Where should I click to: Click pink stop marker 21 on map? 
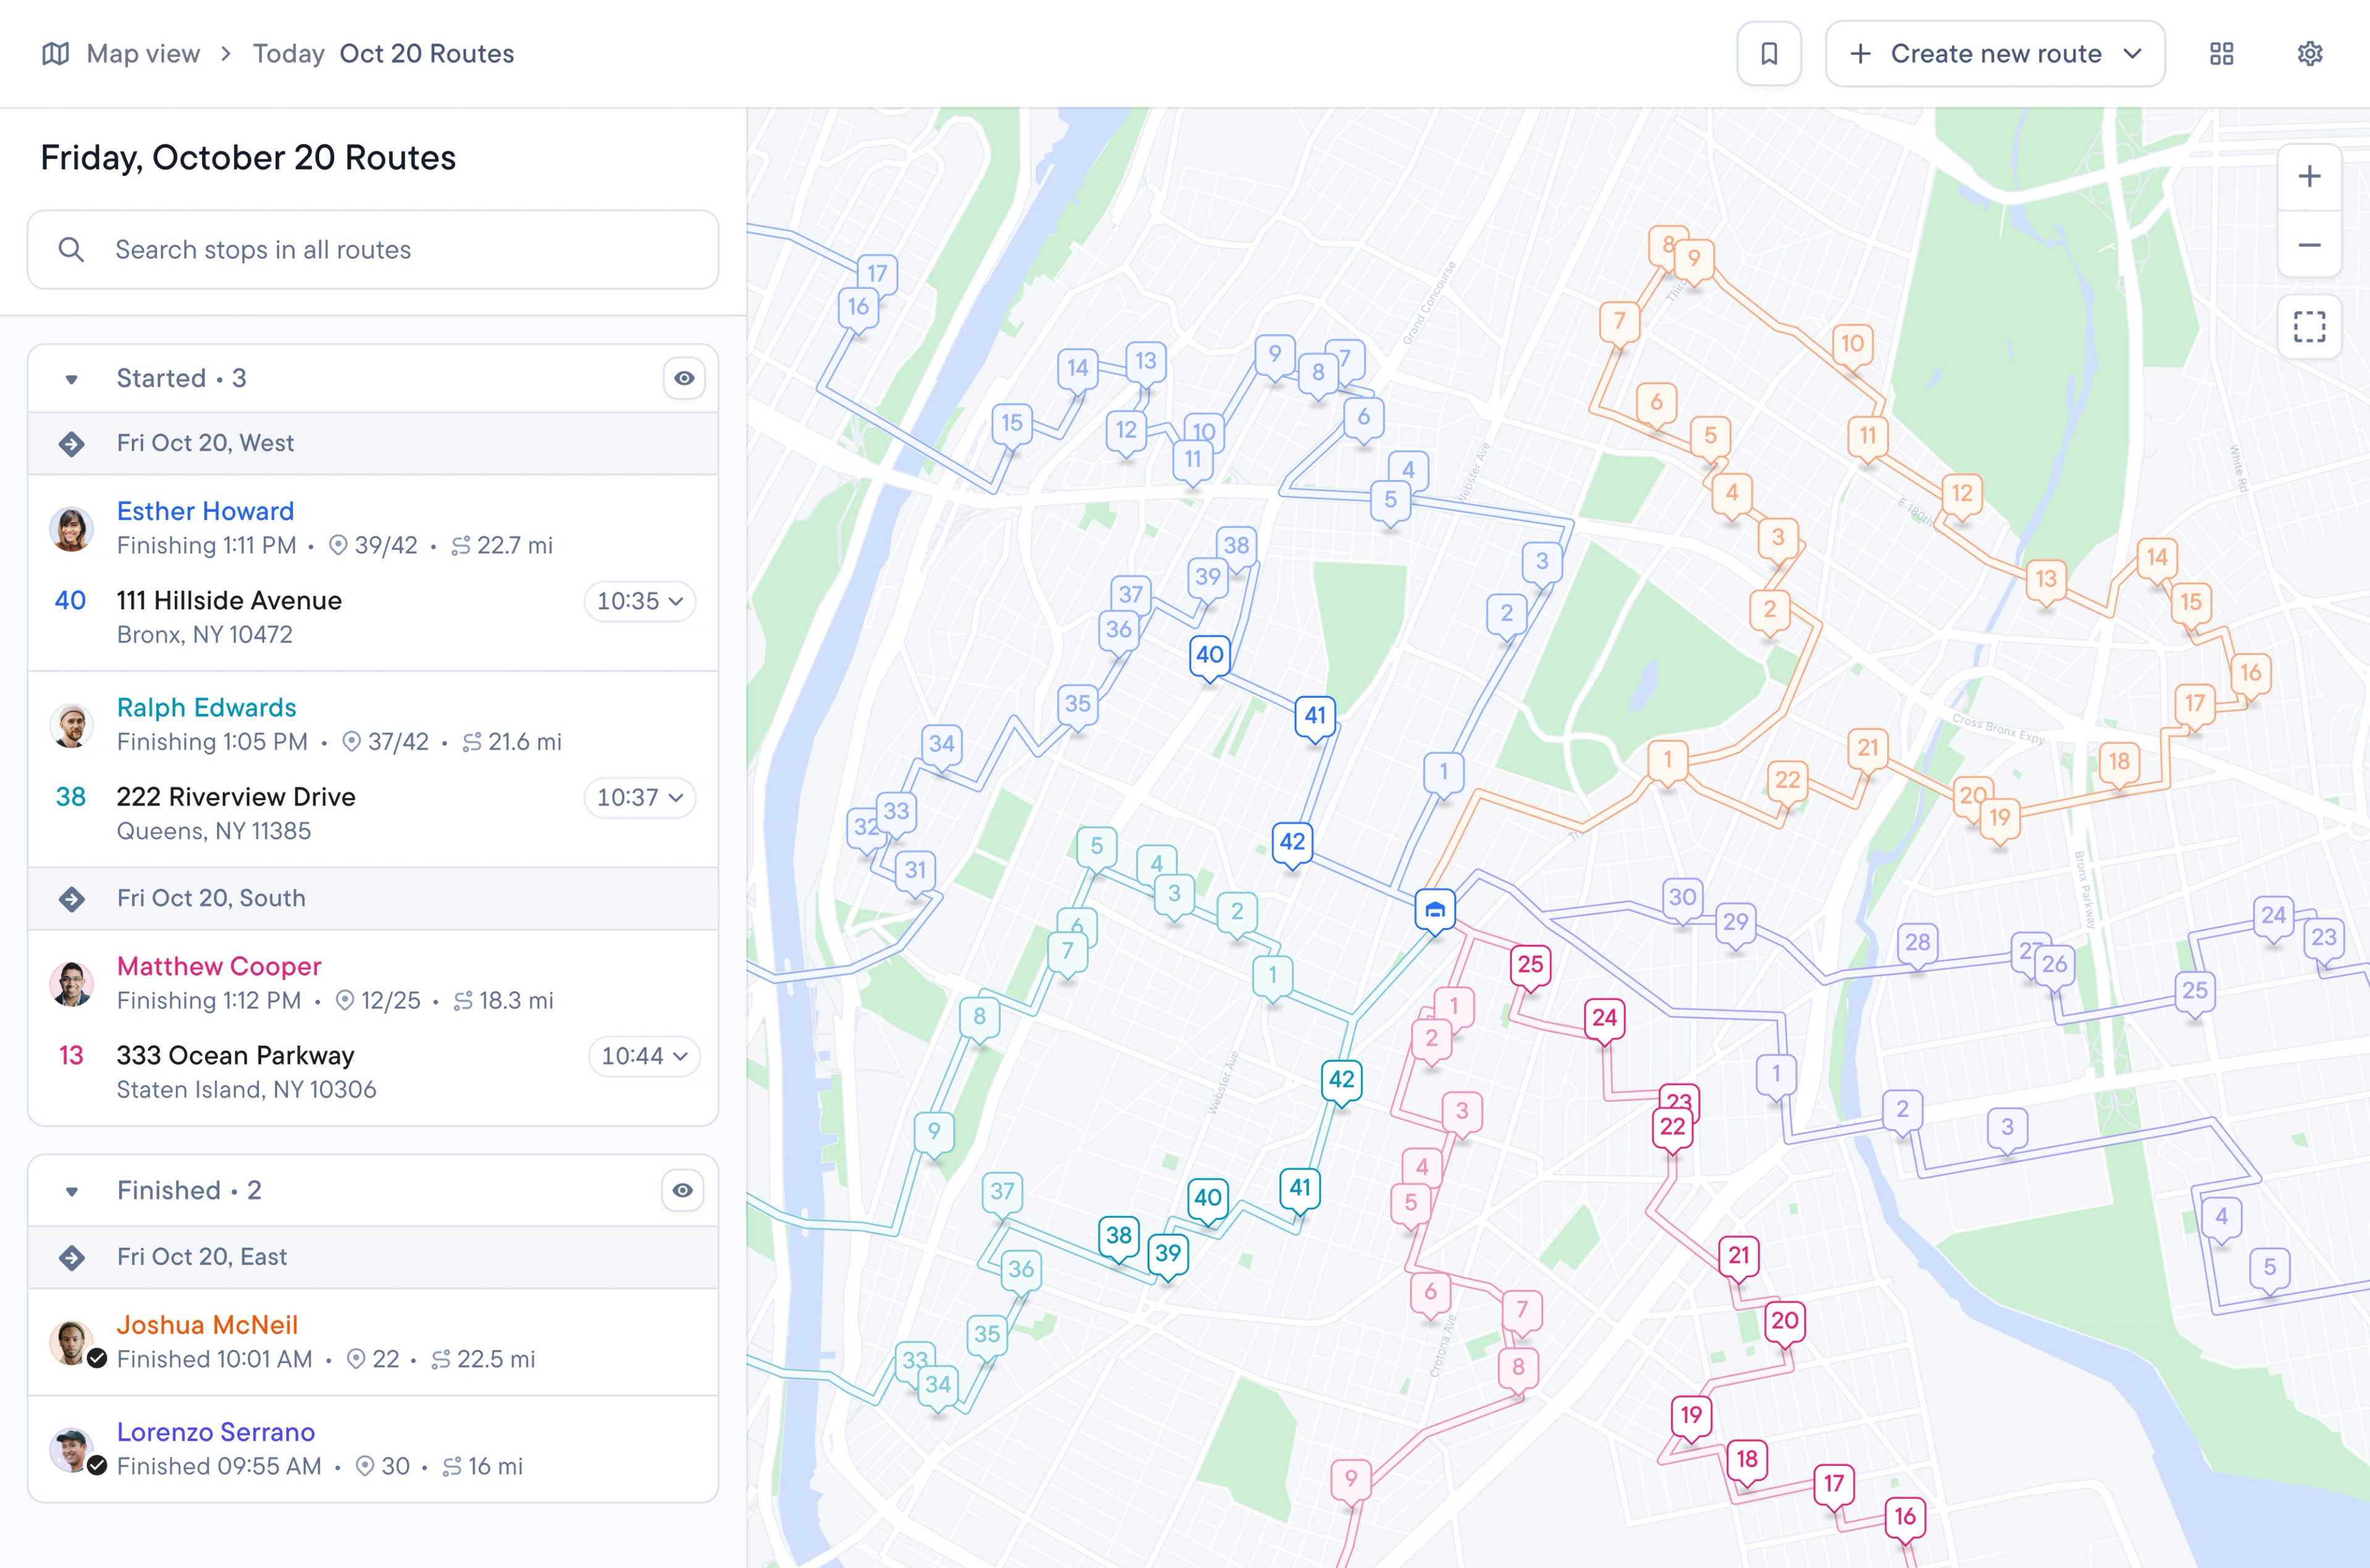coord(1739,1257)
